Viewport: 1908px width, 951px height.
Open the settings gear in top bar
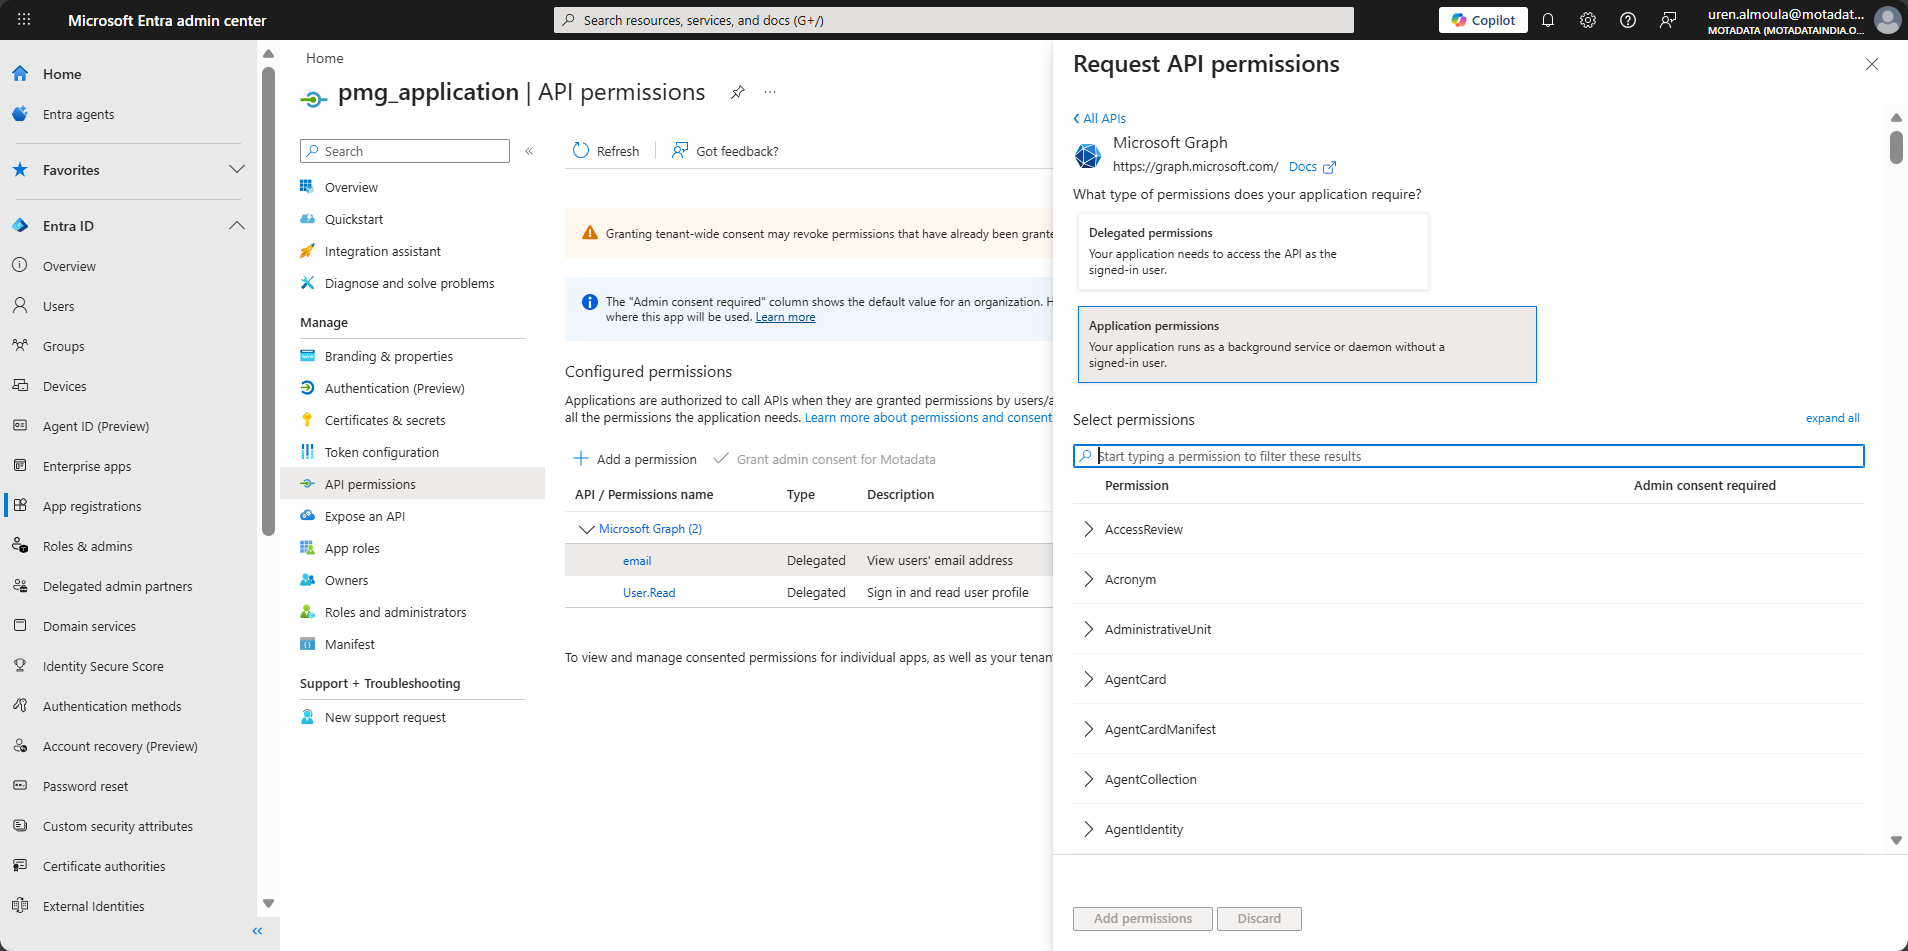[x=1588, y=20]
